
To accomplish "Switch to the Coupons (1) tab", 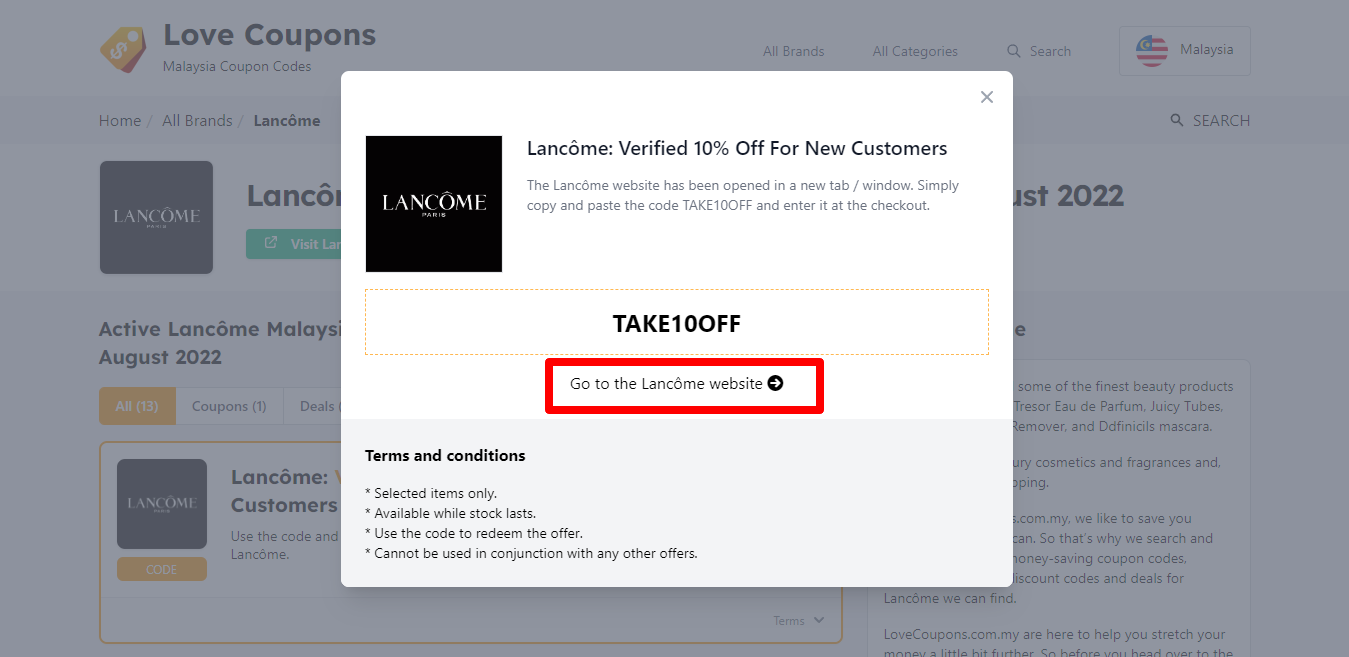I will [x=228, y=406].
